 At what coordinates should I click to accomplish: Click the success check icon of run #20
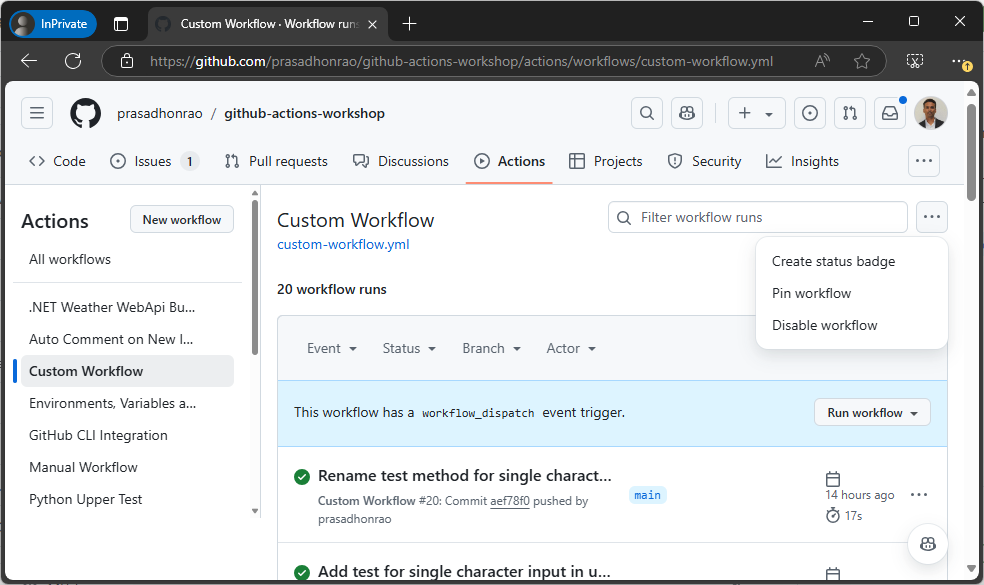pyautogui.click(x=302, y=477)
